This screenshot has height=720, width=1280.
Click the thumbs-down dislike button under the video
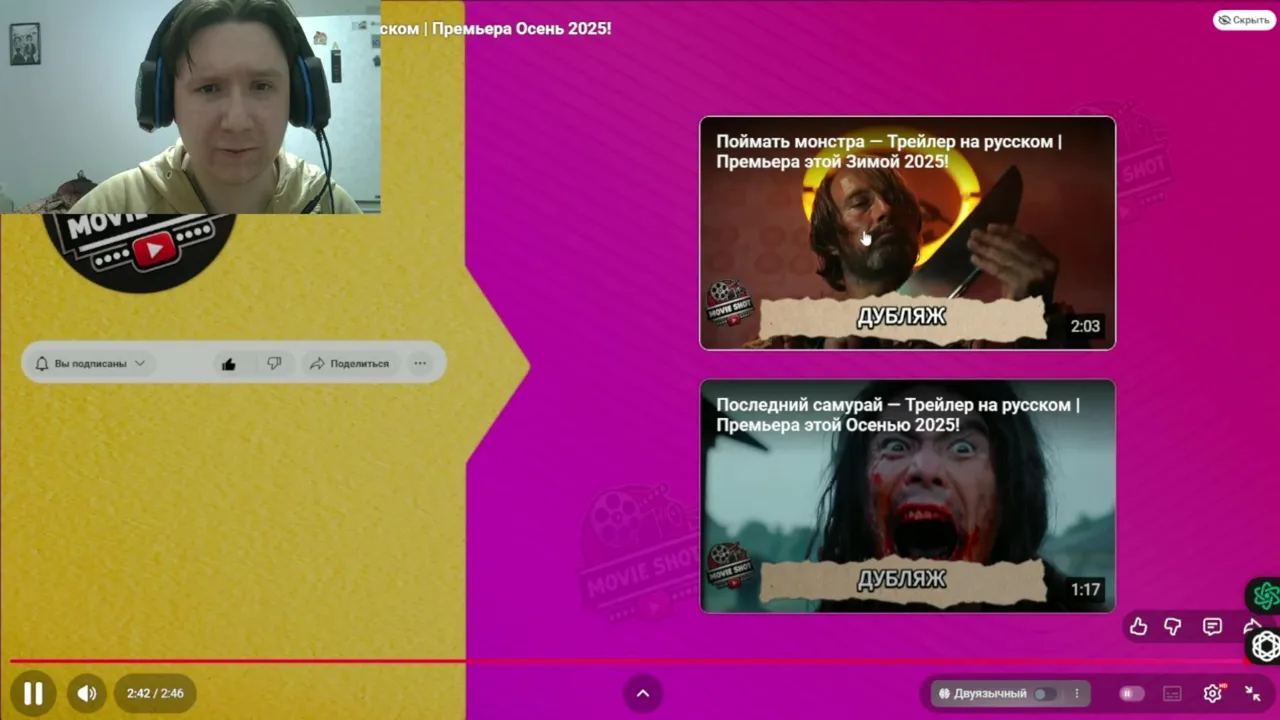[x=274, y=363]
